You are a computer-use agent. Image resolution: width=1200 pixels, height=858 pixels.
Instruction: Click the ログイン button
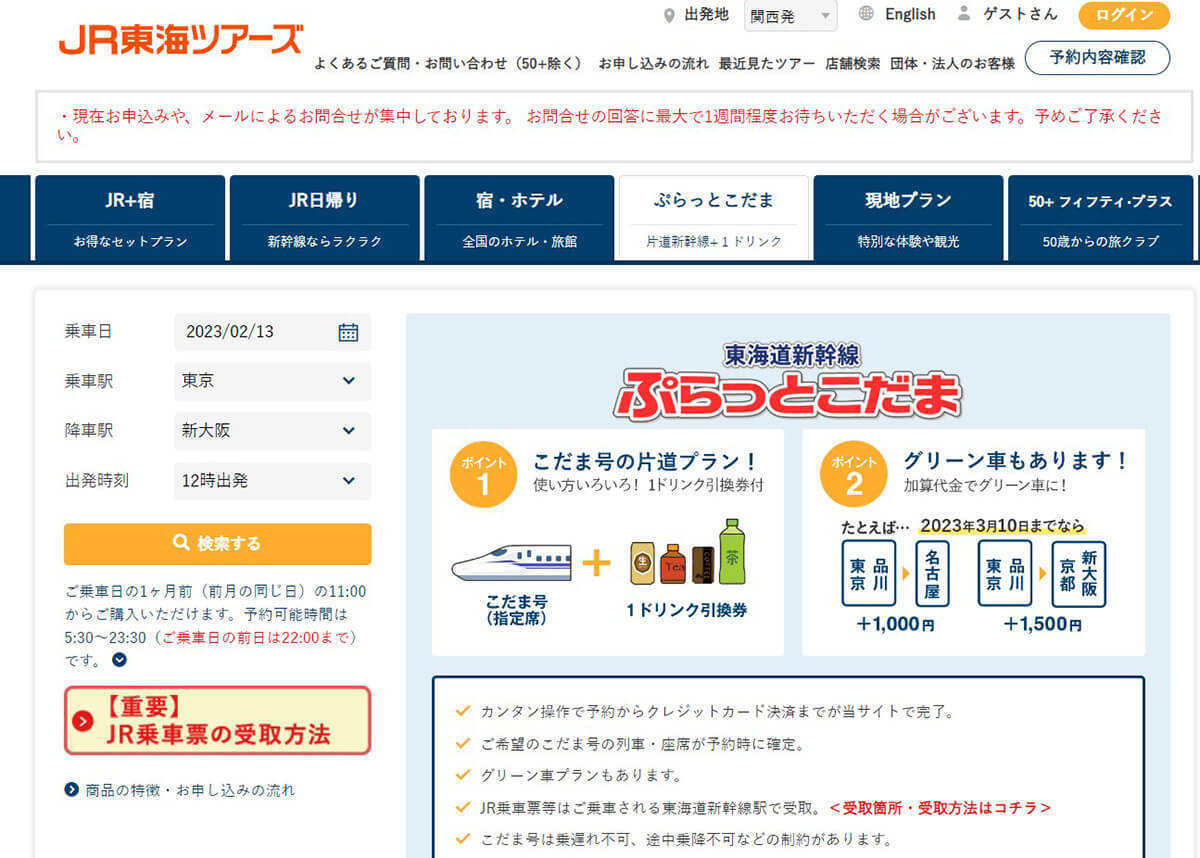1124,15
